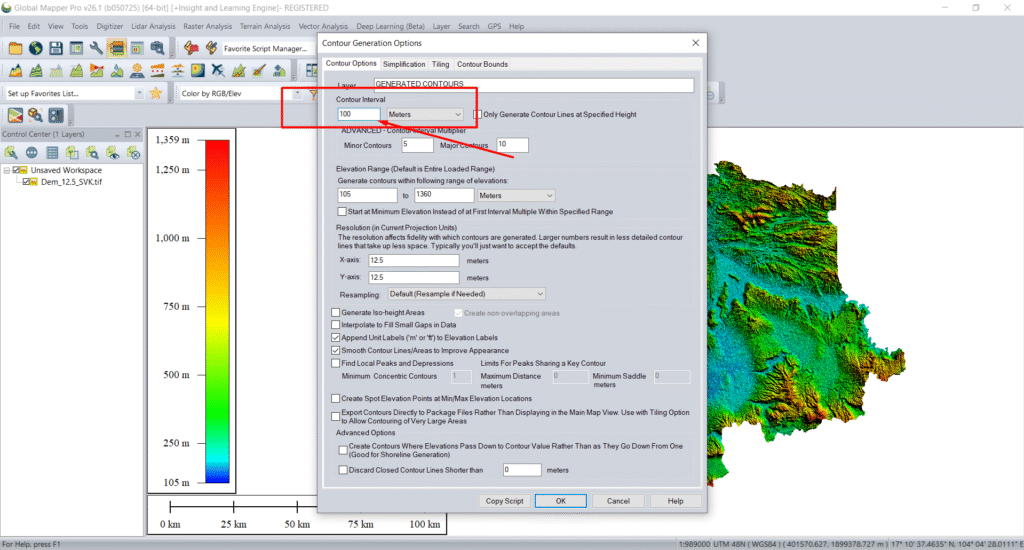Switch to the Contour Bounds tab
This screenshot has width=1024, height=550.
click(x=482, y=64)
